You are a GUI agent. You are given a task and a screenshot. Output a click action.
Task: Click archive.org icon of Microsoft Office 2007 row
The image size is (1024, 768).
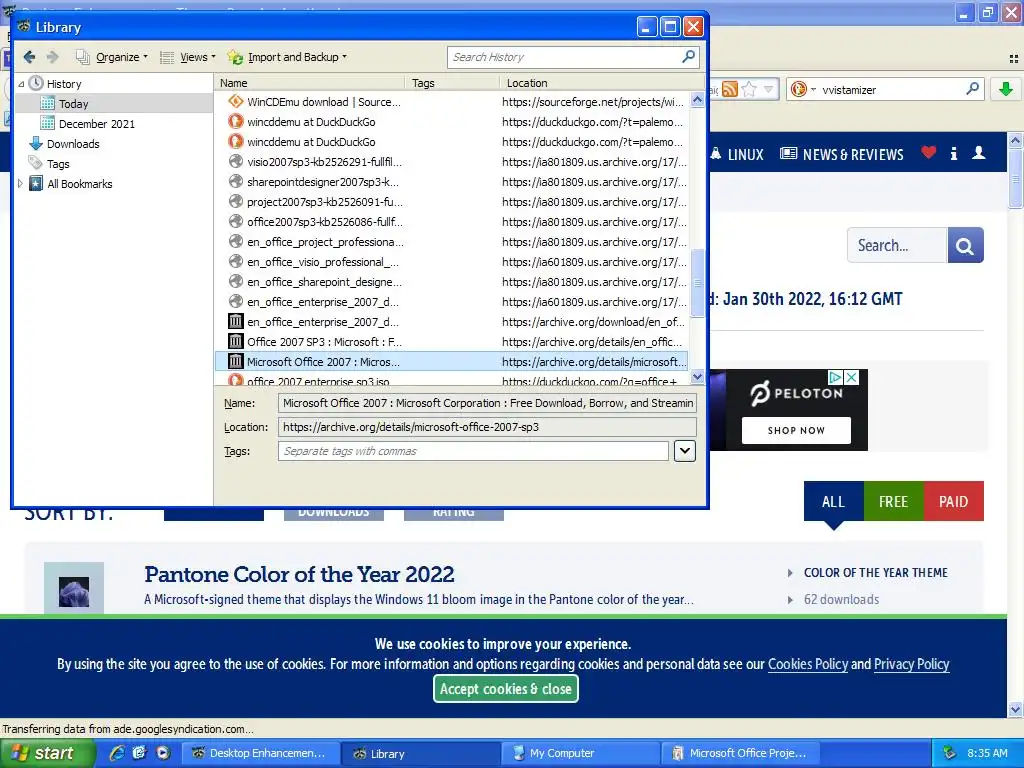(235, 361)
